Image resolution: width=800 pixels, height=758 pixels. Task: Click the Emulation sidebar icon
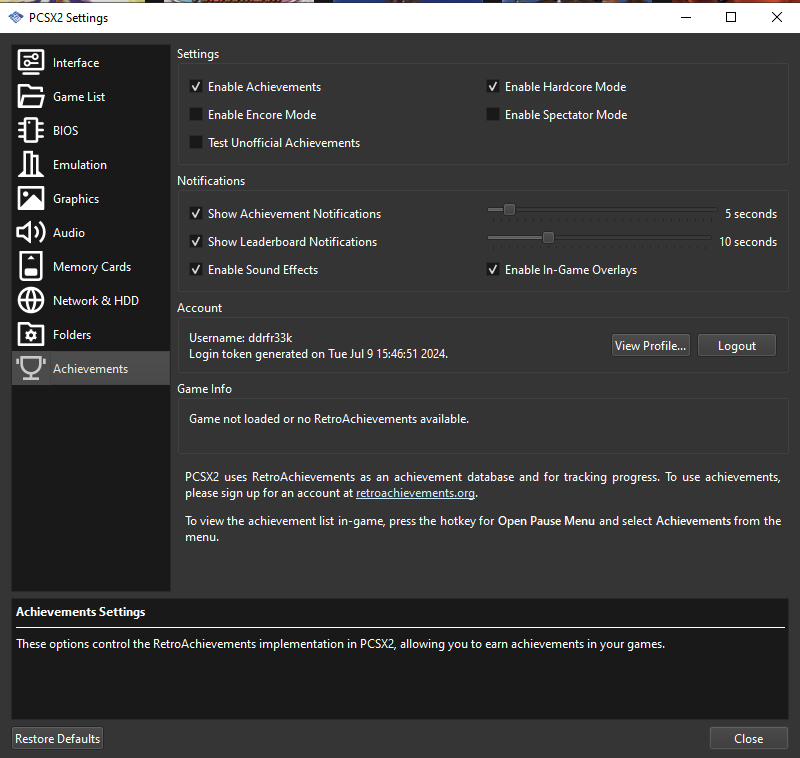(x=31, y=164)
